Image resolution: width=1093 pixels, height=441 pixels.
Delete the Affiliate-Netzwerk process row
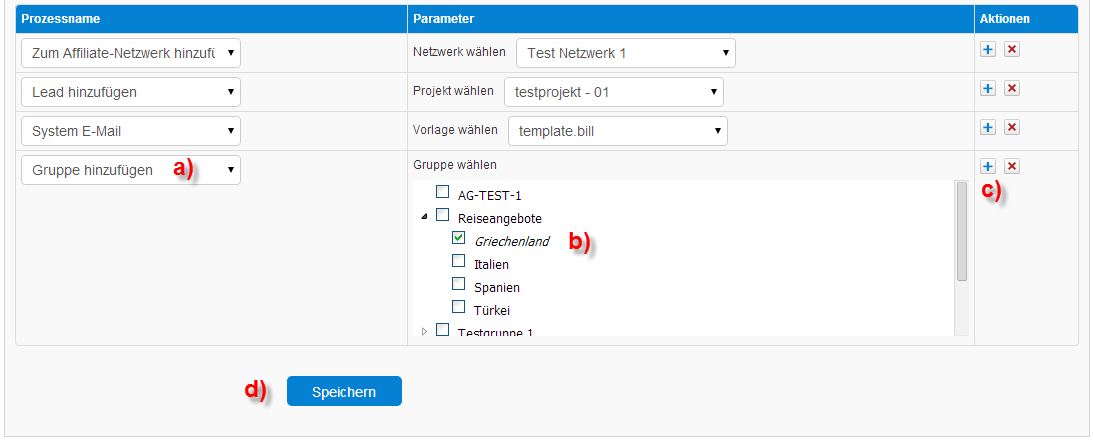[x=1012, y=49]
